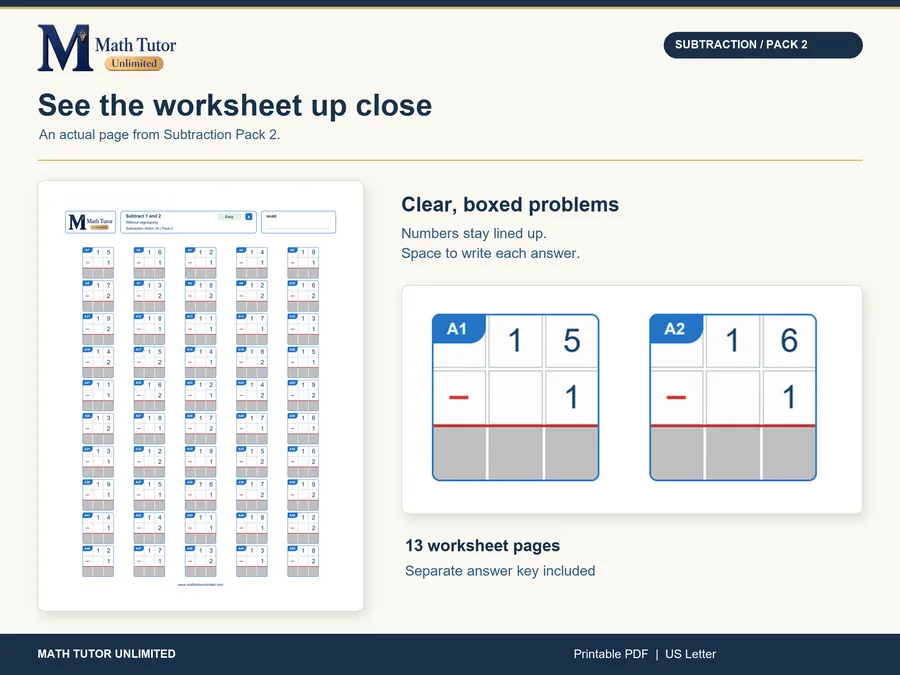Click the digit 6 in problem A2

pyautogui.click(x=789, y=341)
